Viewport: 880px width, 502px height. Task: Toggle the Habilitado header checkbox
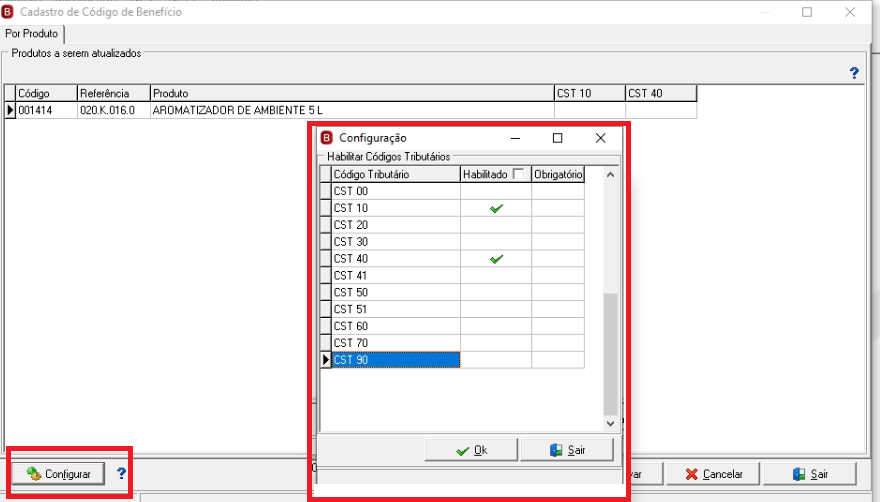click(519, 174)
